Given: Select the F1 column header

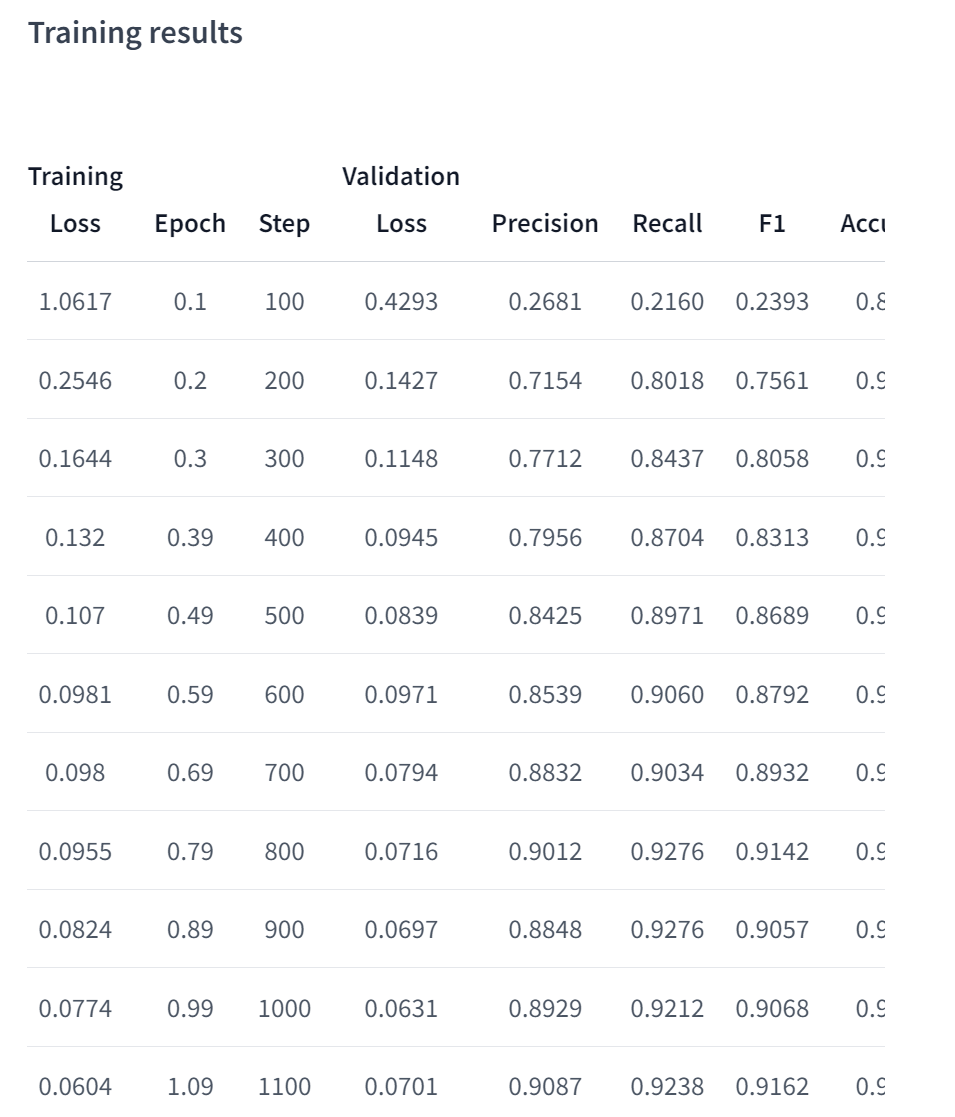Looking at the screenshot, I should 772,224.
